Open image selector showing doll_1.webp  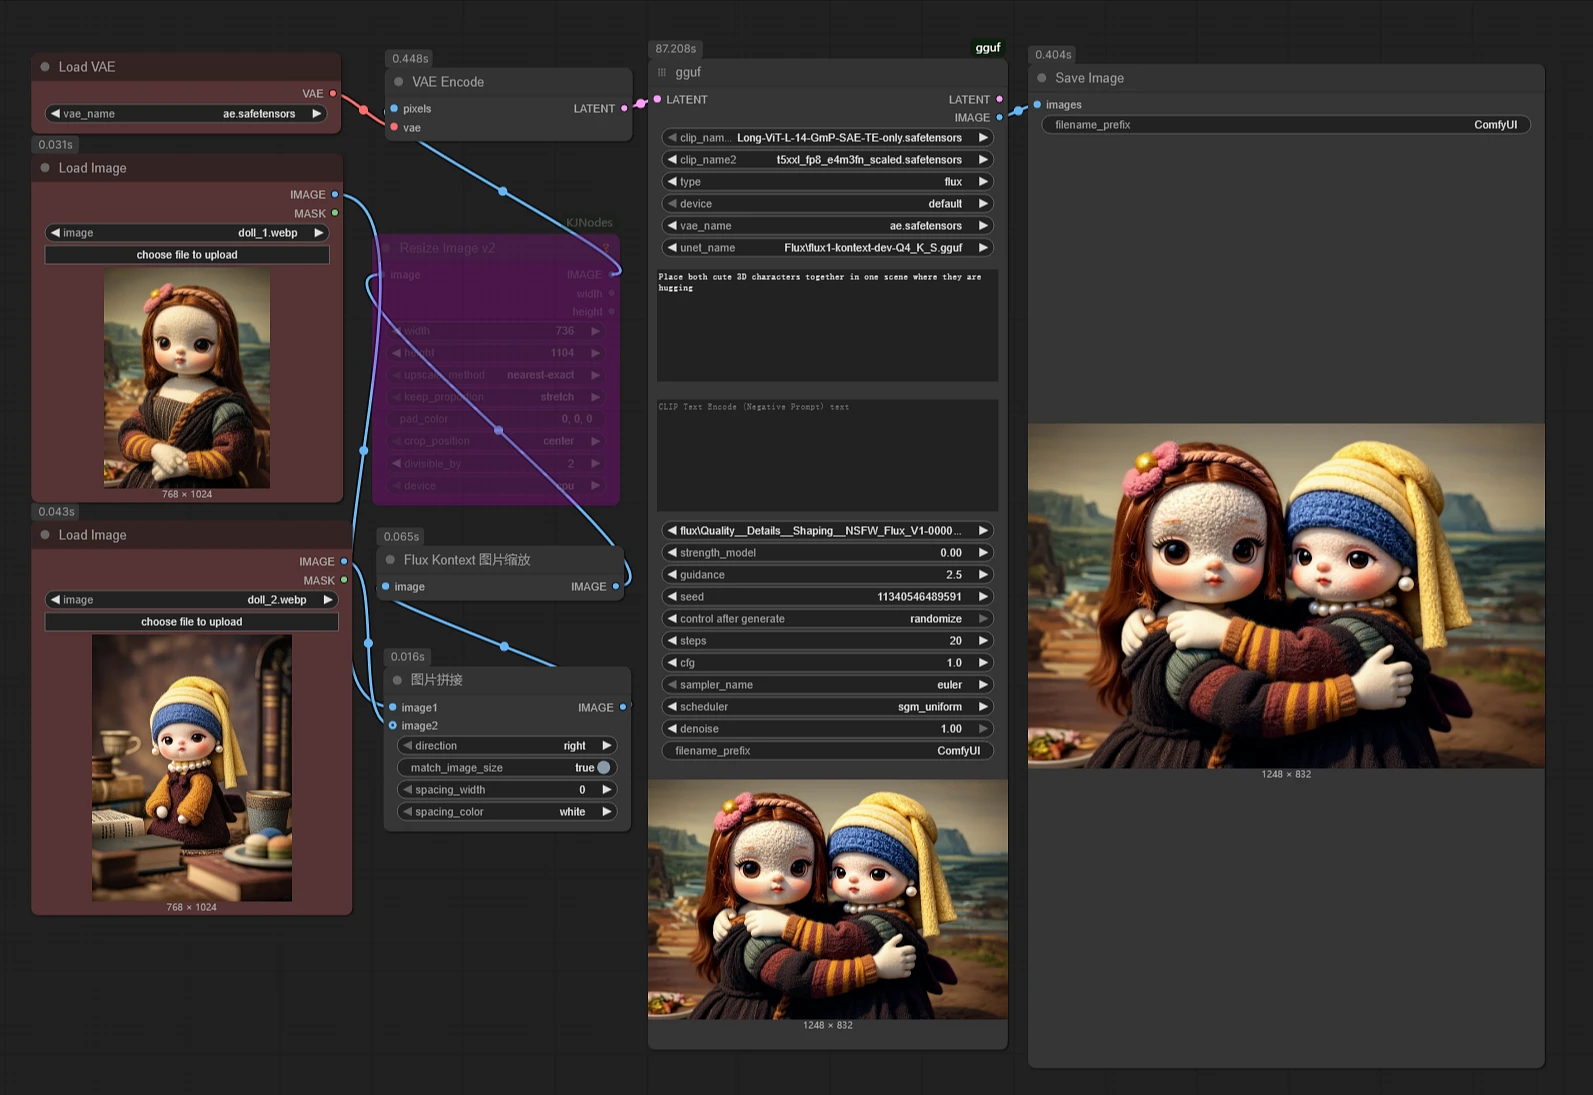[x=187, y=233]
